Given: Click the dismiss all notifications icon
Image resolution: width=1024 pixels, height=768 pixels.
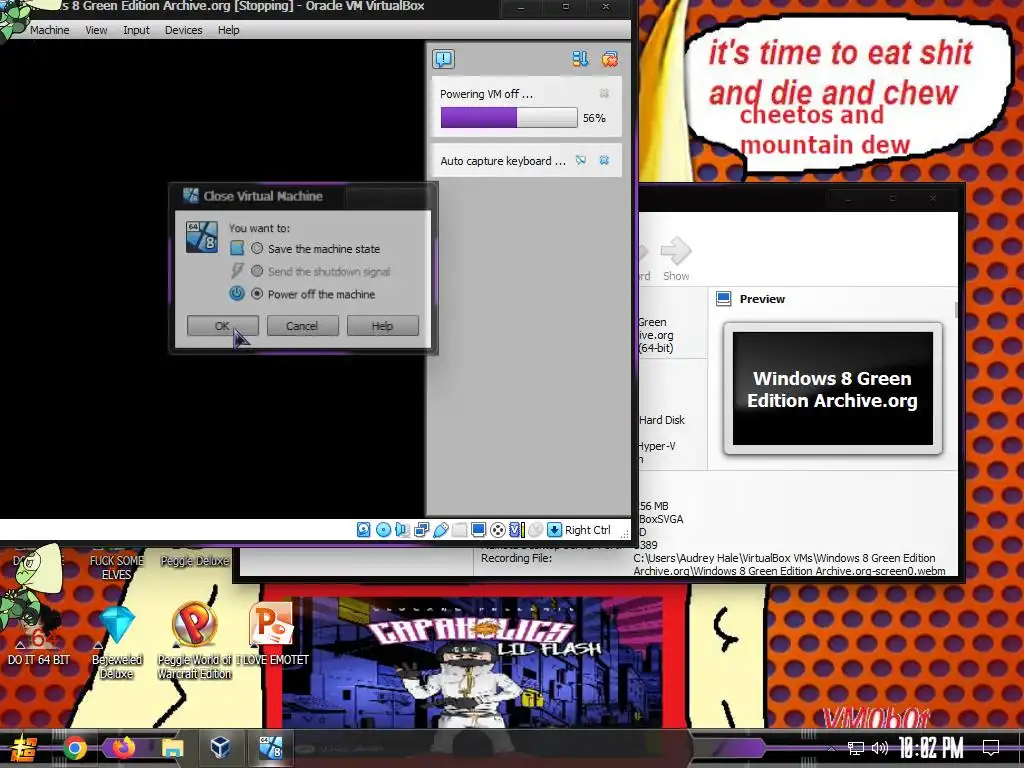Looking at the screenshot, I should [x=610, y=59].
